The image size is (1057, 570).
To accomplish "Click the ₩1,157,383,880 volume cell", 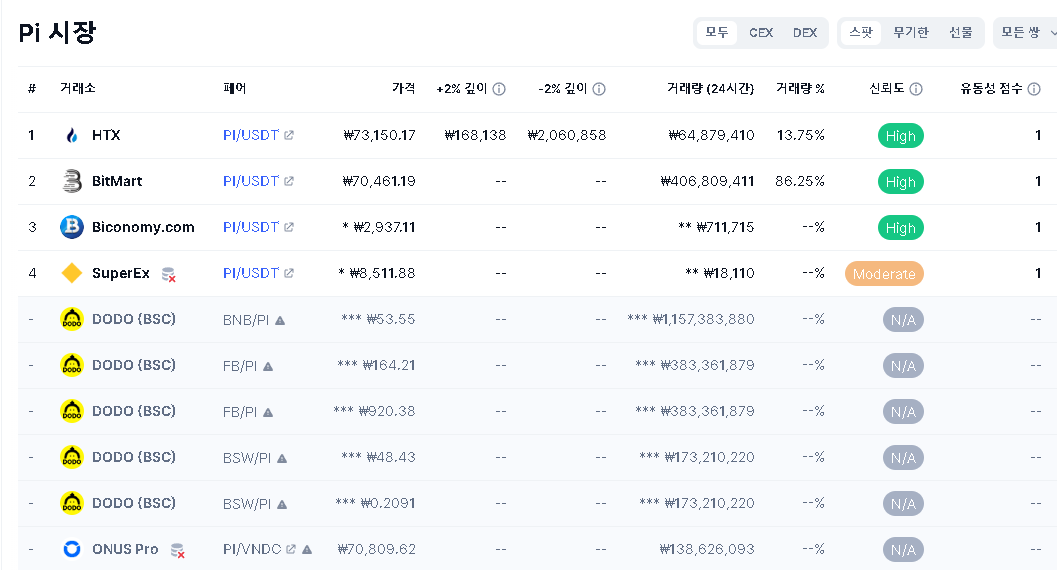I will [x=691, y=319].
